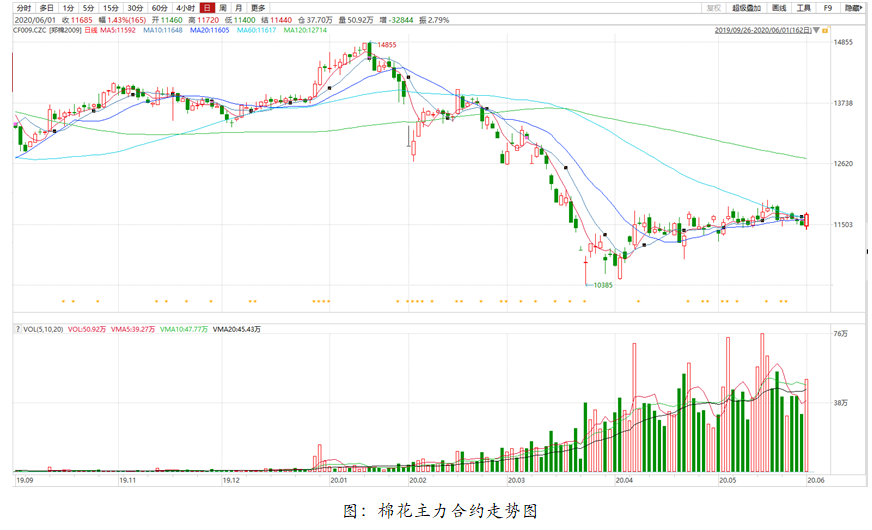Viewport: 872px width, 530px height.
Task: Click the VMA20:45.43万 label
Action: click(x=237, y=329)
